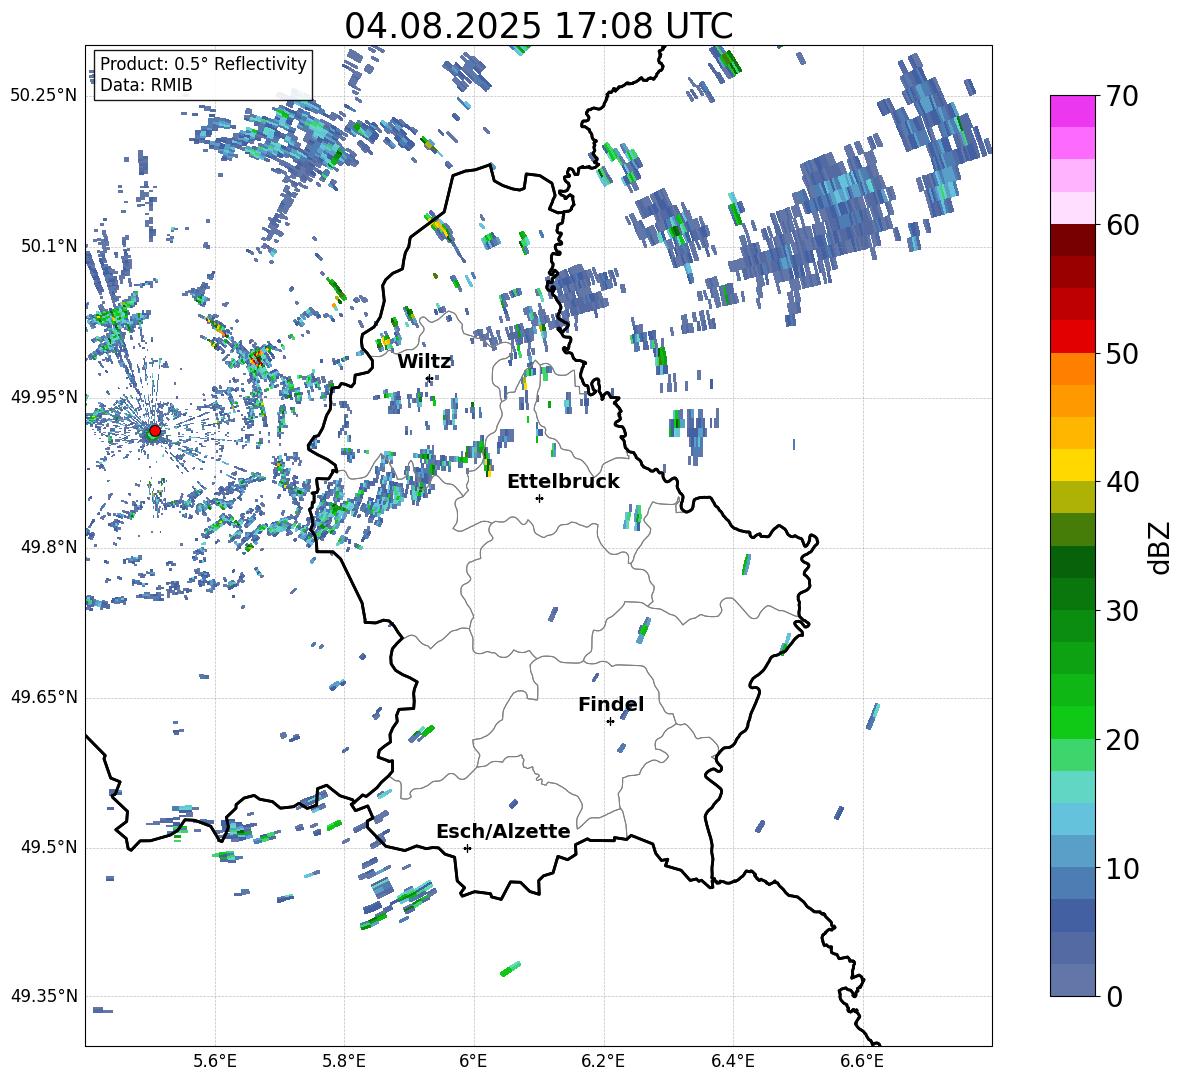Viewport: 1184px width, 1081px height.
Task: Click the dBZ colorbar axis label
Action: click(1159, 548)
